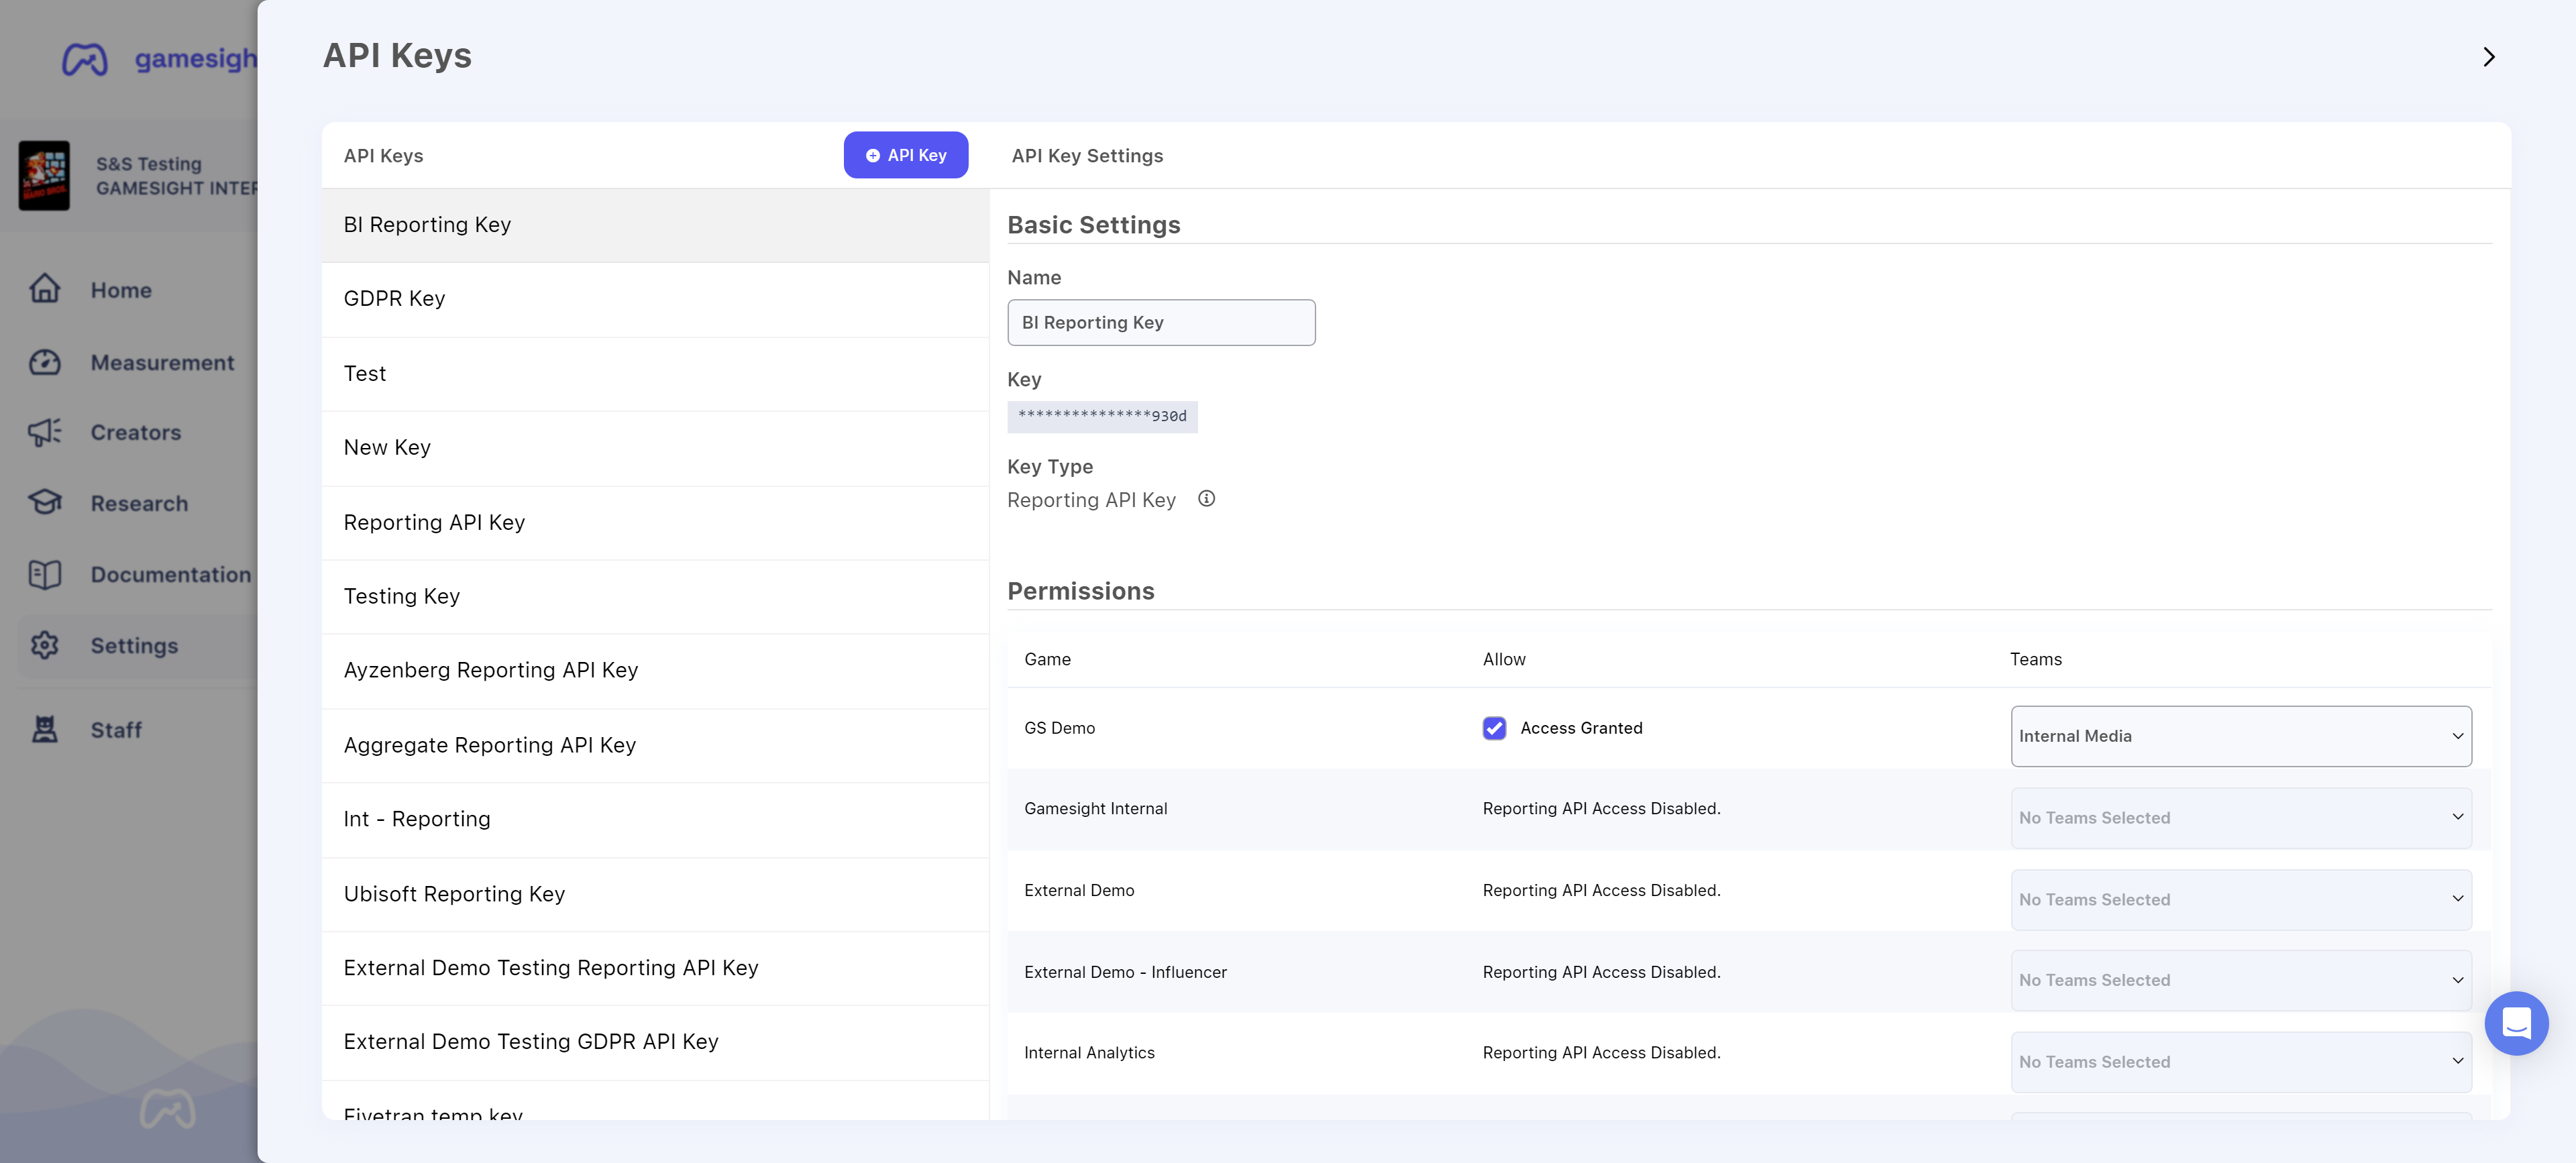2576x1163 pixels.
Task: Open Gamesight Internal teams dropdown
Action: coord(2241,818)
